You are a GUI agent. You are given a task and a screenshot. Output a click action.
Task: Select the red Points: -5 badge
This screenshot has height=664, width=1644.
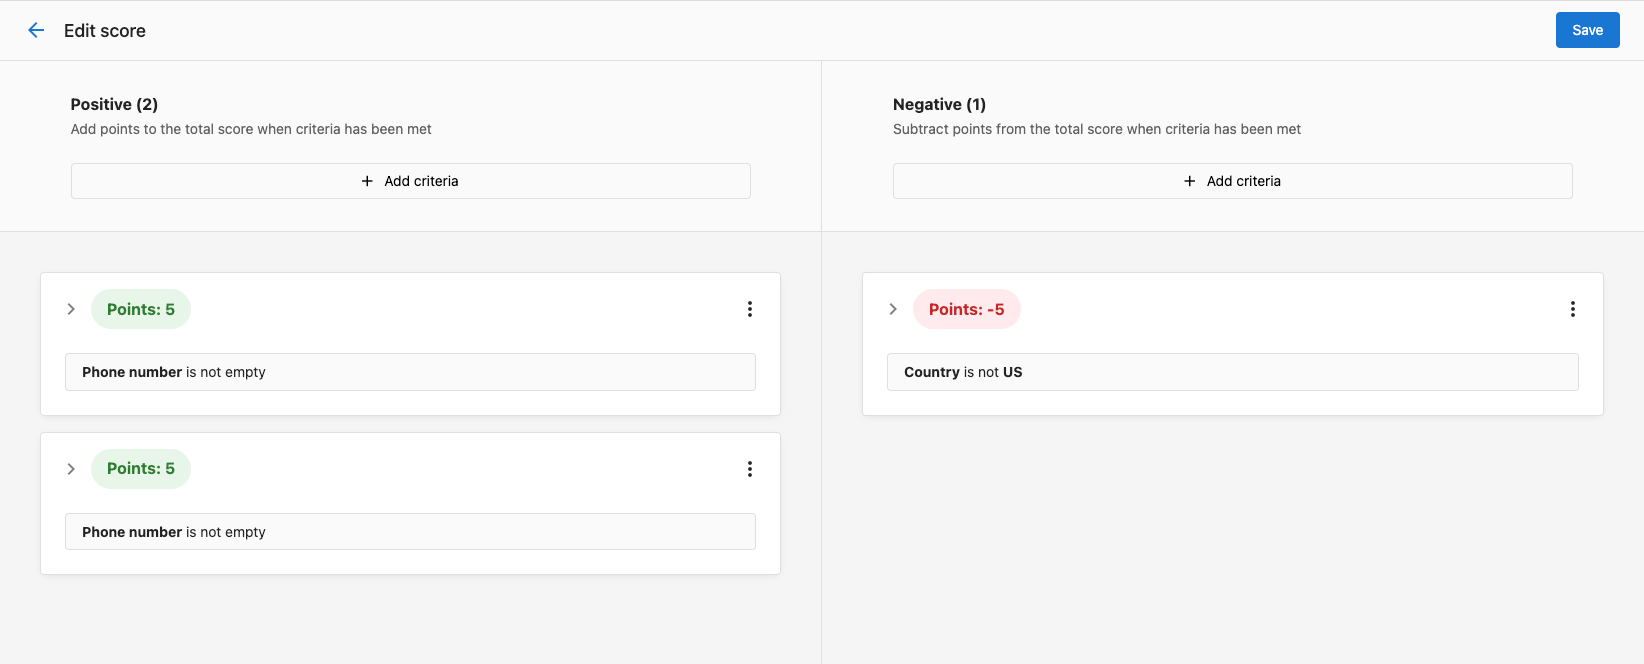[x=966, y=308]
